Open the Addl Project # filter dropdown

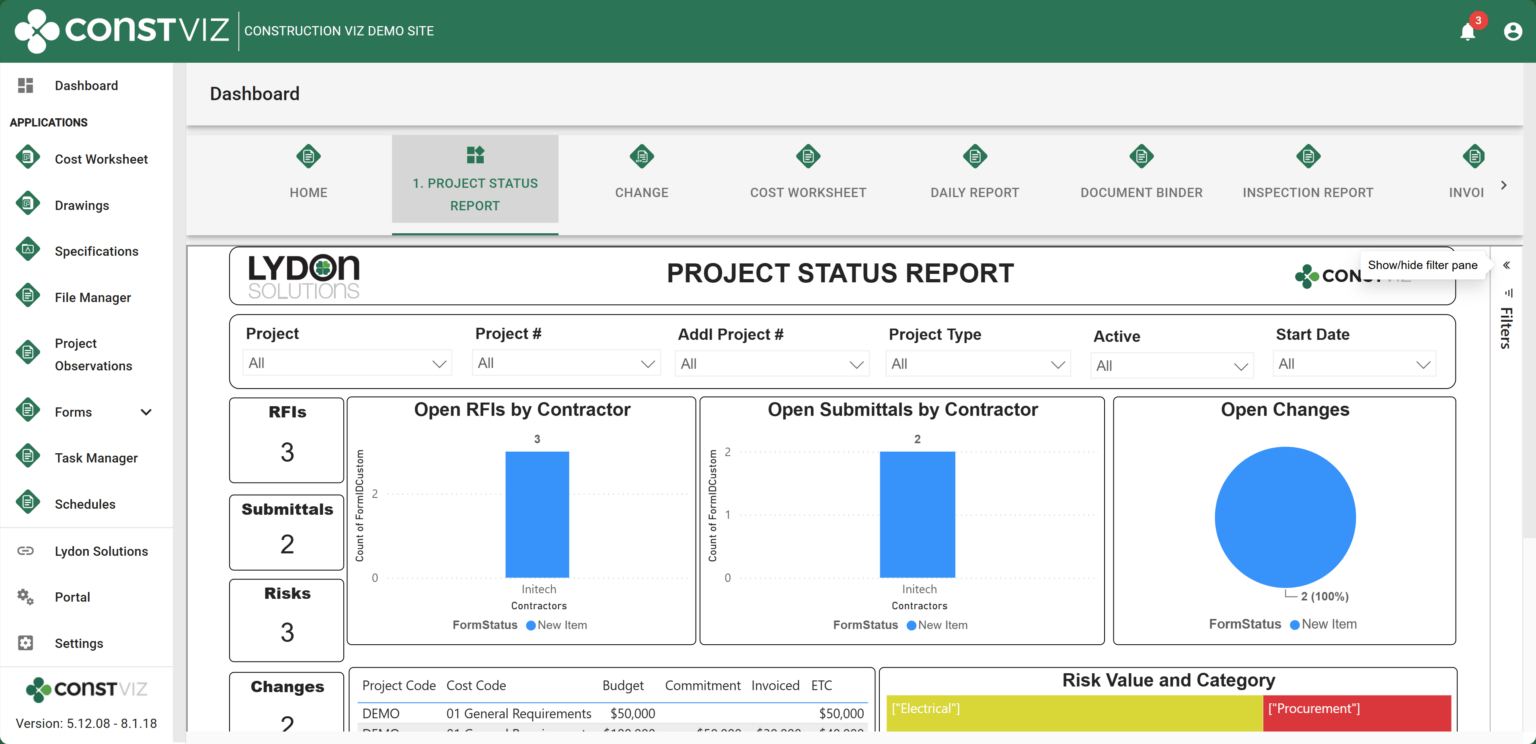(x=772, y=363)
